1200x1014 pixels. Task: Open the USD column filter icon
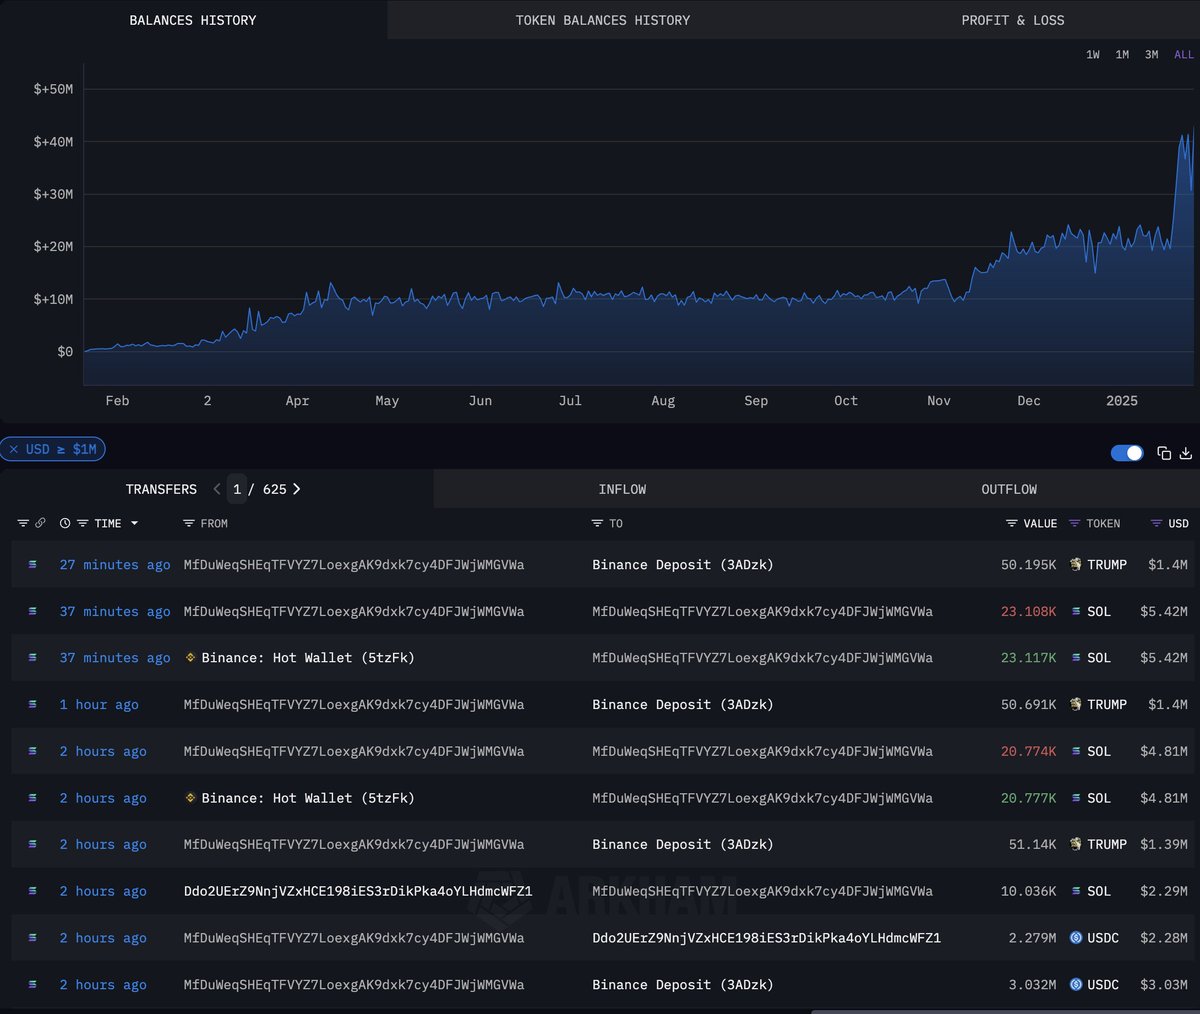1157,523
